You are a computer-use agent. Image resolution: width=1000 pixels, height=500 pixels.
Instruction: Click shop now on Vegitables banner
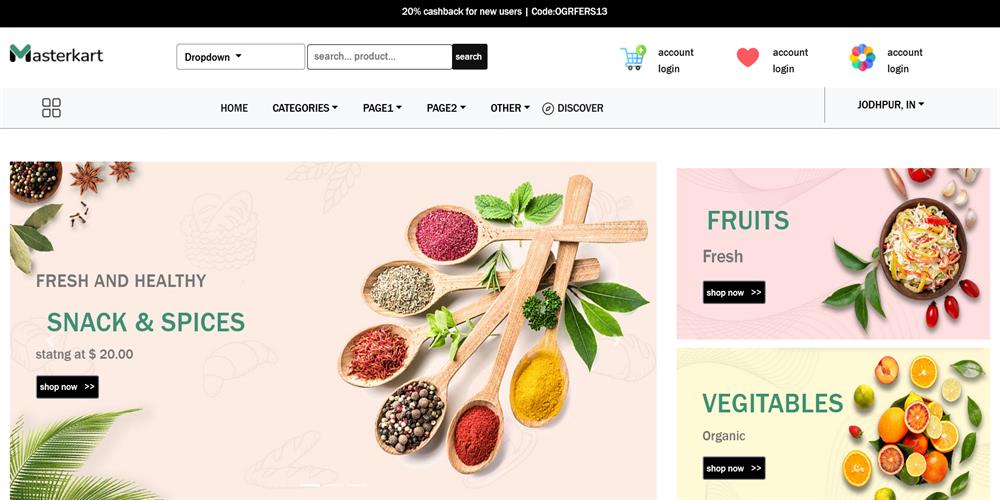tap(734, 468)
